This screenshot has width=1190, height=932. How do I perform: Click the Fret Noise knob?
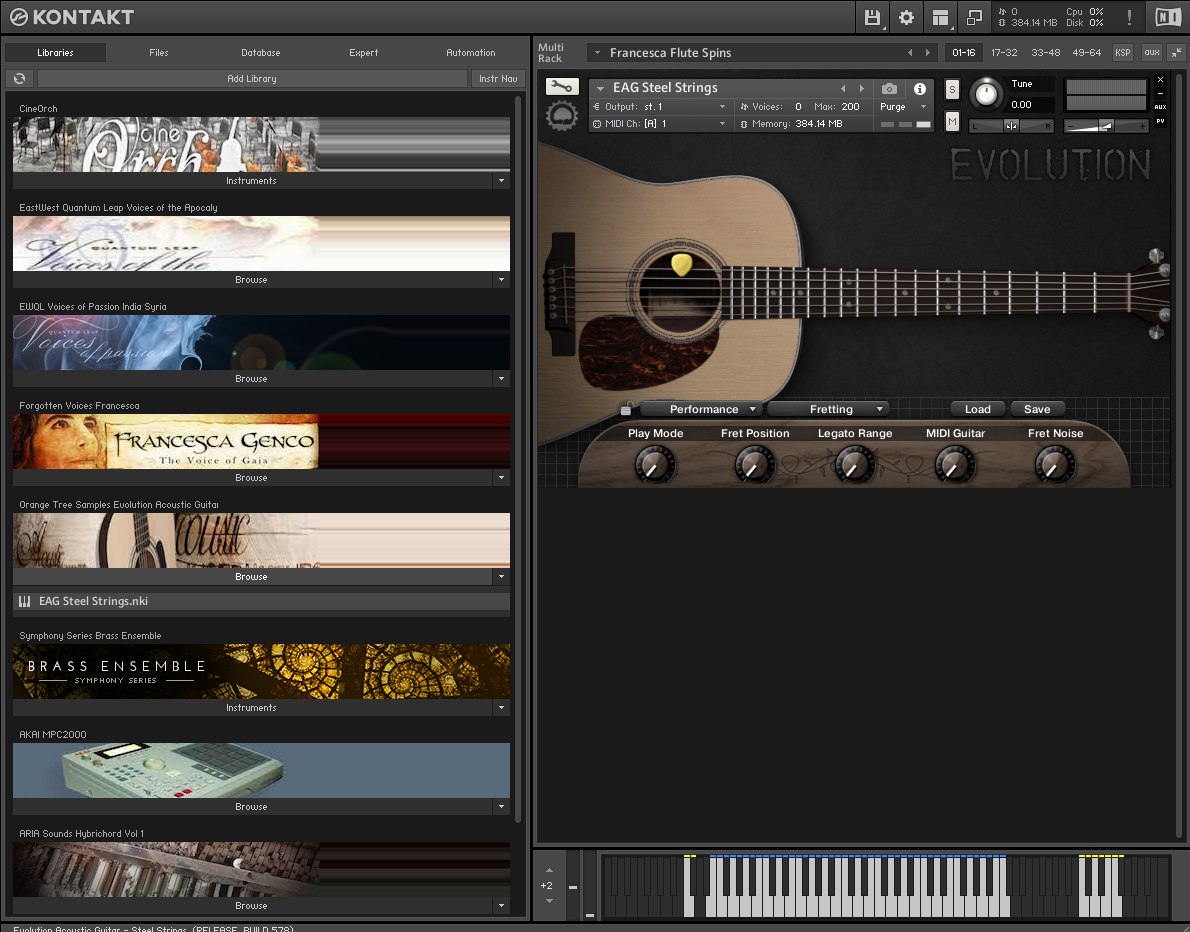click(1054, 464)
